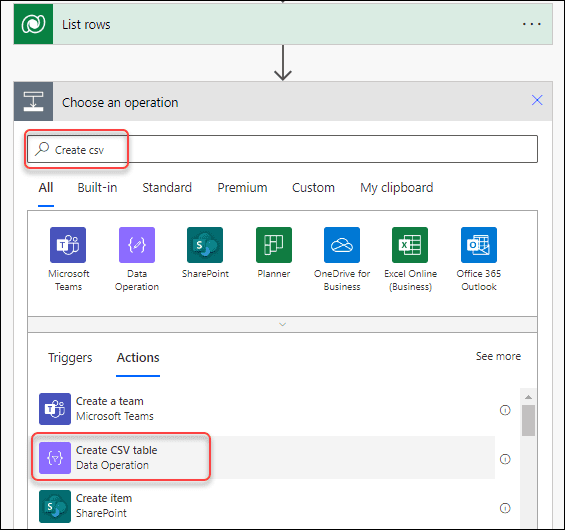Select the Office 365 Outlook connector icon
The image size is (565, 530).
tap(479, 245)
